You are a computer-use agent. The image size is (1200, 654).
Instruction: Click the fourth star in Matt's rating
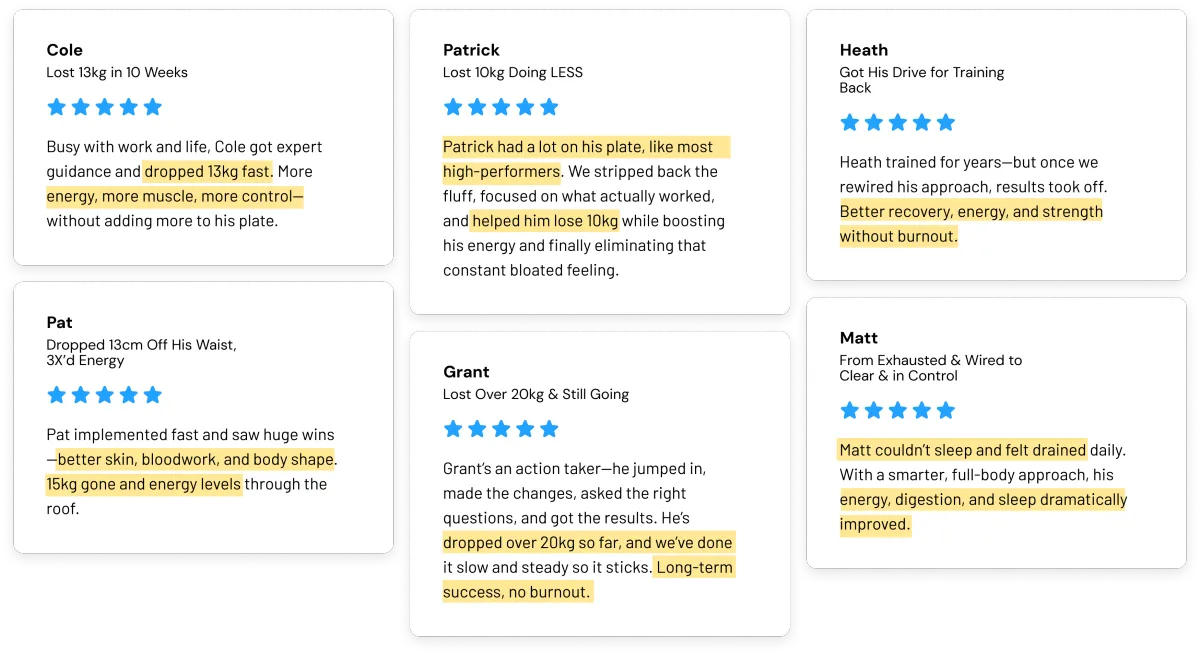(922, 410)
